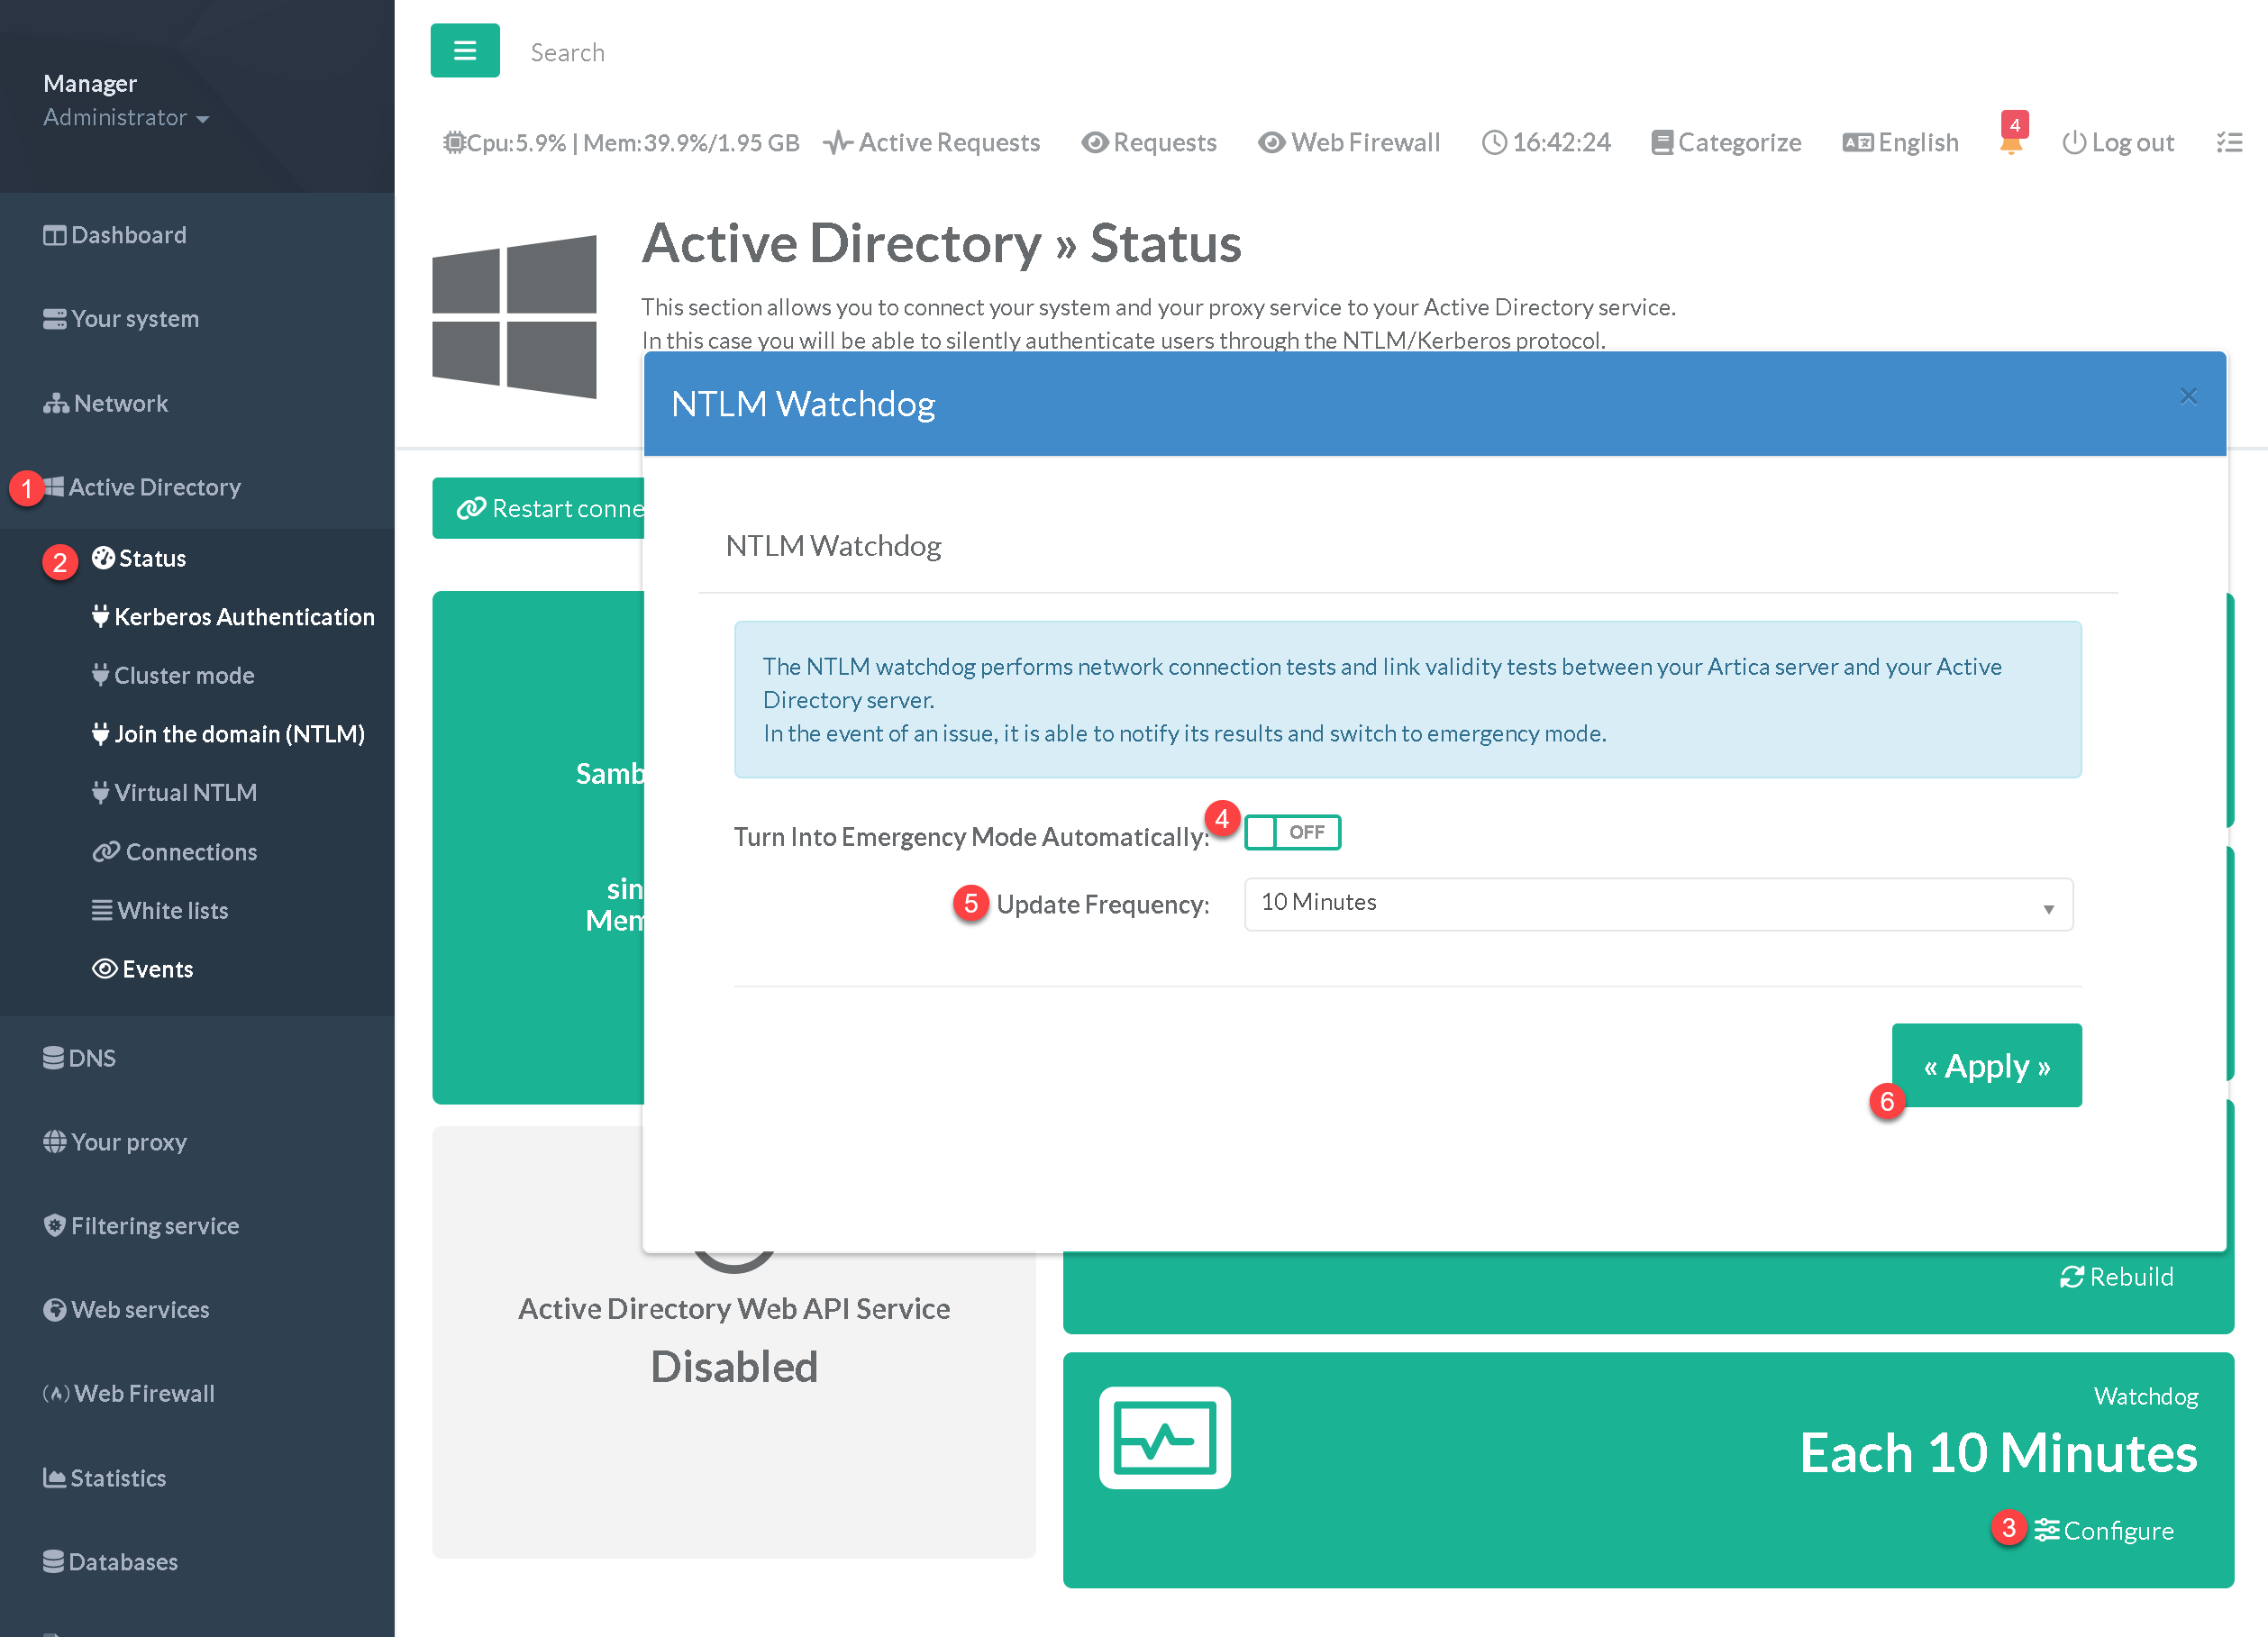Click the hamburger menu icon
Screen dimensions: 2268x1637
[464, 51]
